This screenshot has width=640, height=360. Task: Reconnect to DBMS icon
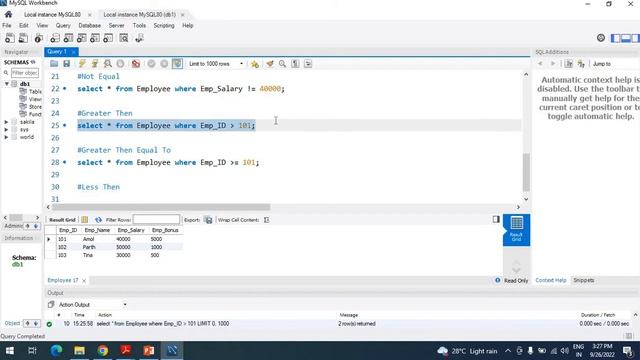click(x=139, y=38)
